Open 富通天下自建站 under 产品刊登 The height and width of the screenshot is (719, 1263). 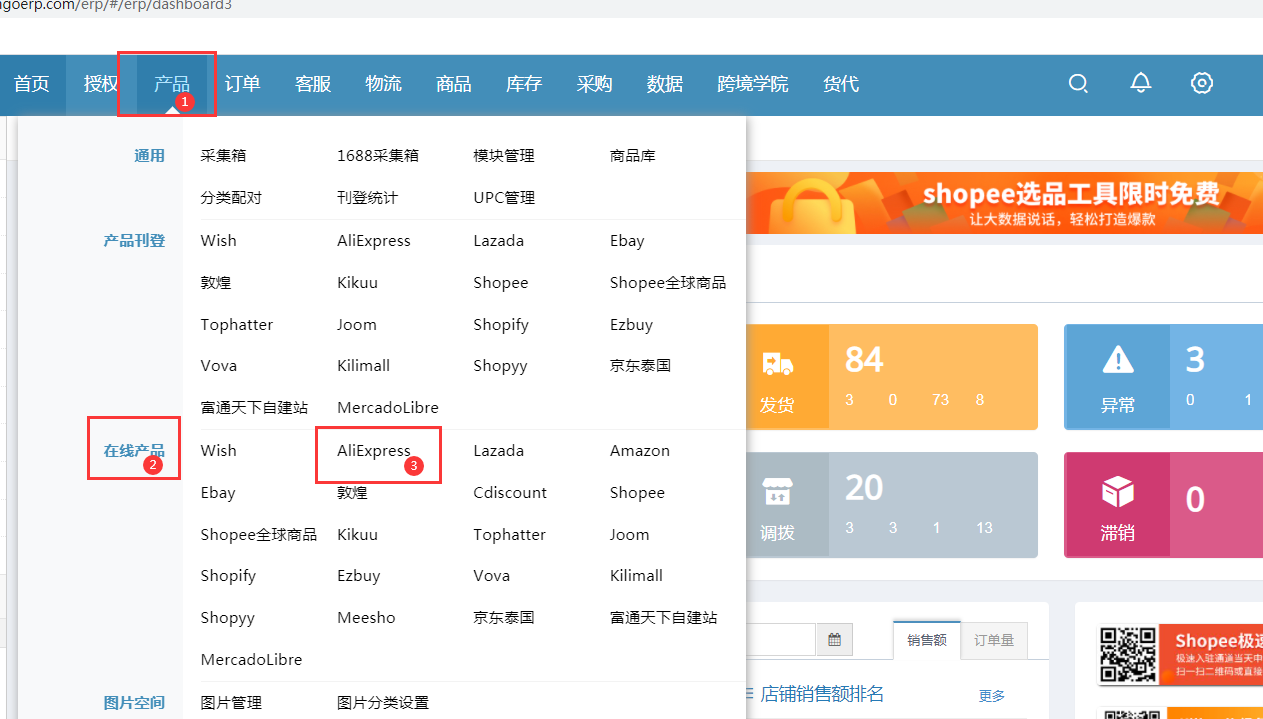[254, 408]
